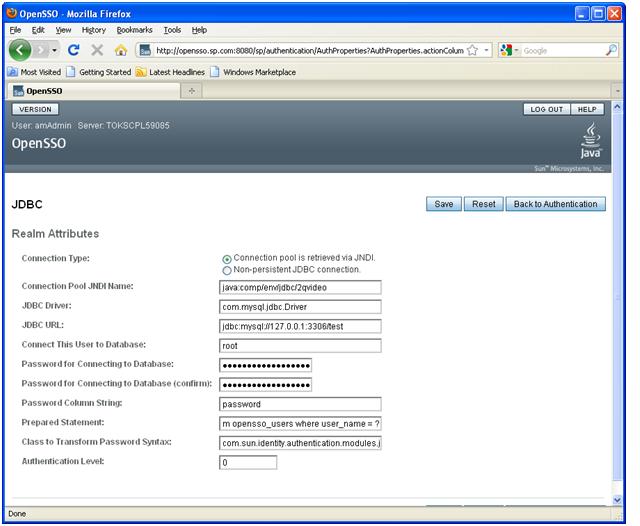Open the Tools menu

(172, 30)
